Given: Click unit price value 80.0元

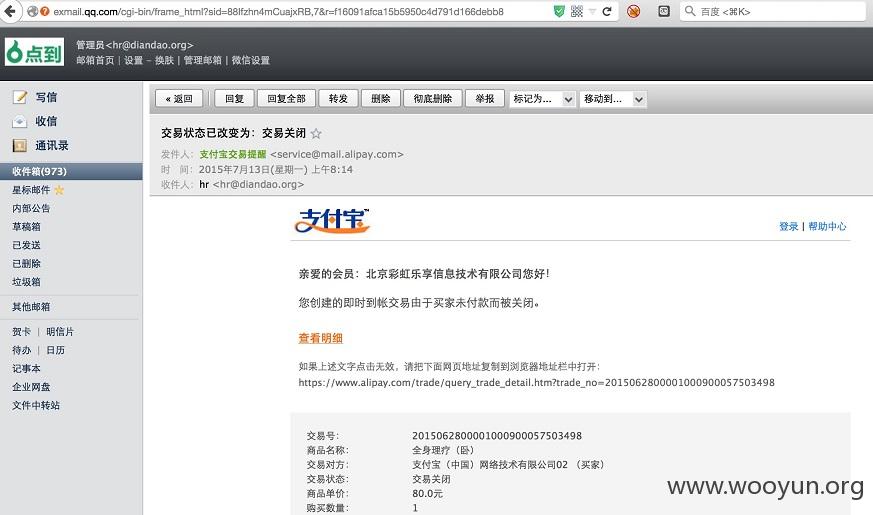Looking at the screenshot, I should click(x=427, y=493).
